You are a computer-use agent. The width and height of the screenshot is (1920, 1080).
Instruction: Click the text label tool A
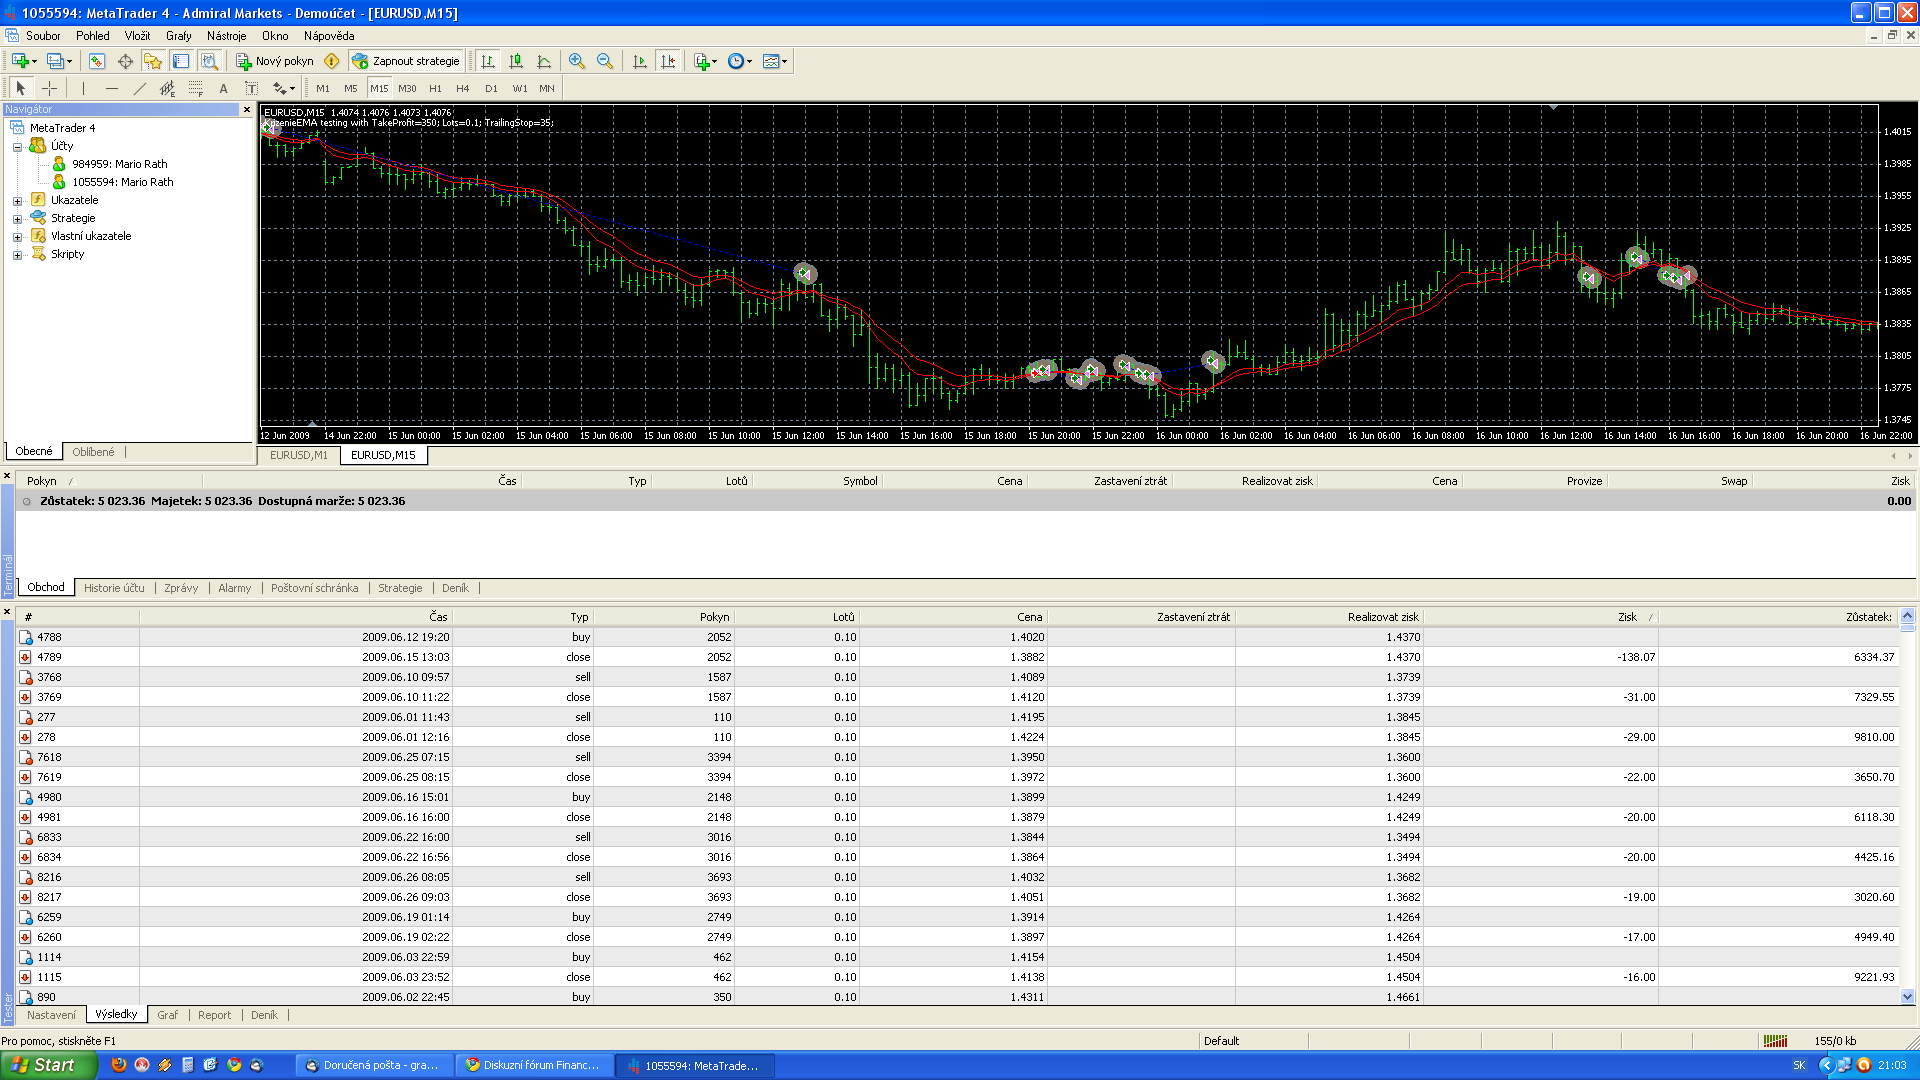(223, 88)
